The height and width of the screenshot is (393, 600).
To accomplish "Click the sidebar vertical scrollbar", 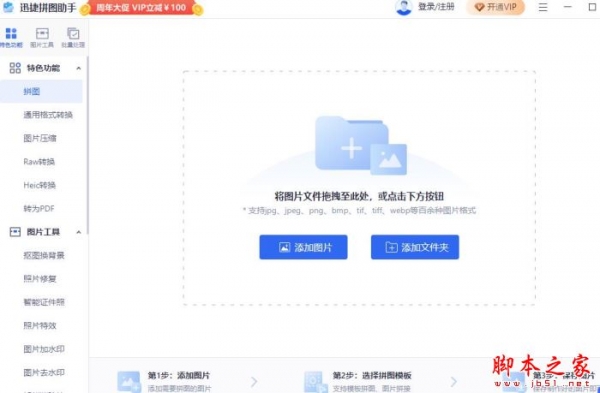I will [x=87, y=145].
